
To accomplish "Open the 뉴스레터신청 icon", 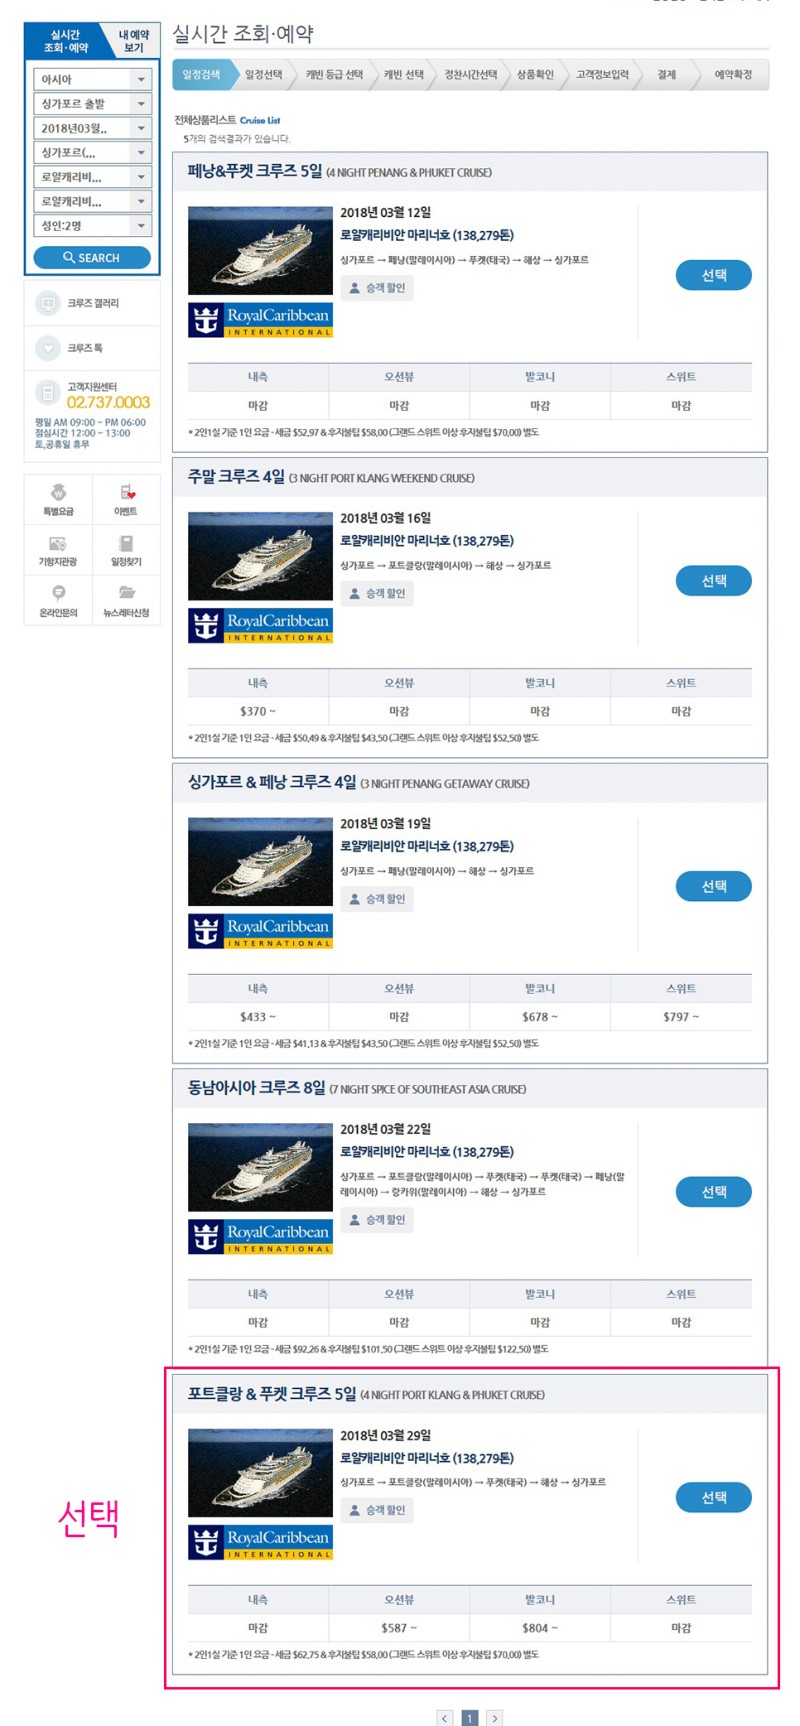I will click(x=126, y=601).
